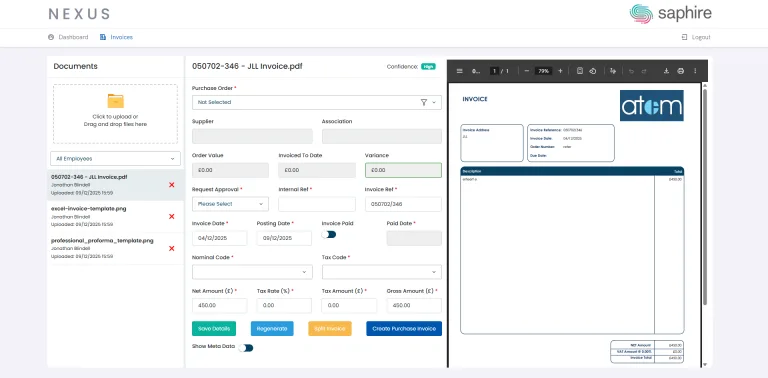Expand the Nominal Code dropdown
The height and width of the screenshot is (378, 768).
[x=252, y=272]
